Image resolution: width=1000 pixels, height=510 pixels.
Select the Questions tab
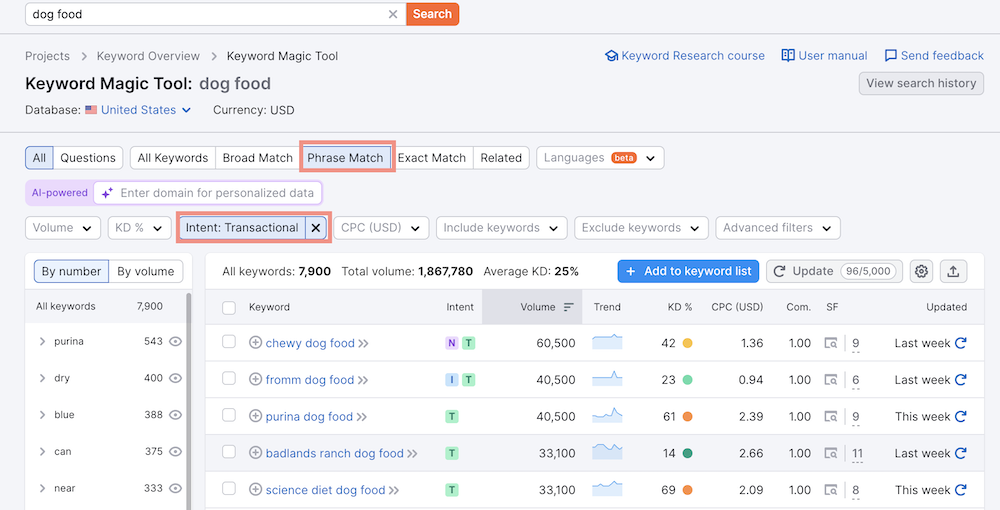point(88,158)
